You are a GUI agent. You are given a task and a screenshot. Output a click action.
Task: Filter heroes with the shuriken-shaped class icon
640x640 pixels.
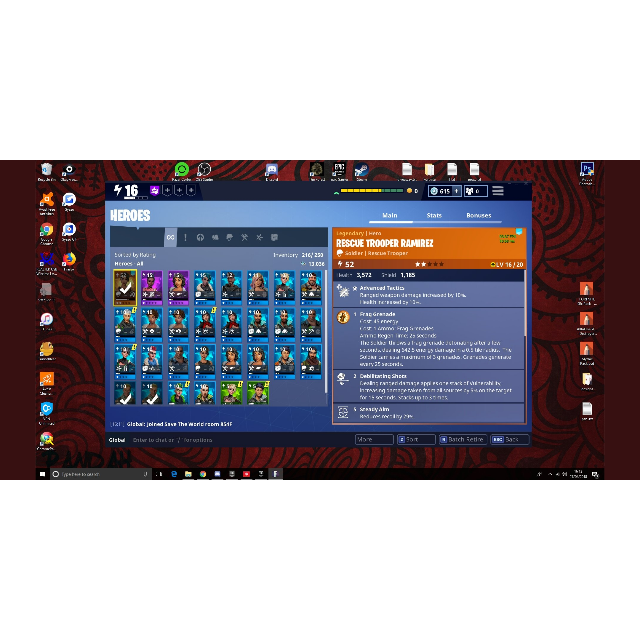[259, 237]
